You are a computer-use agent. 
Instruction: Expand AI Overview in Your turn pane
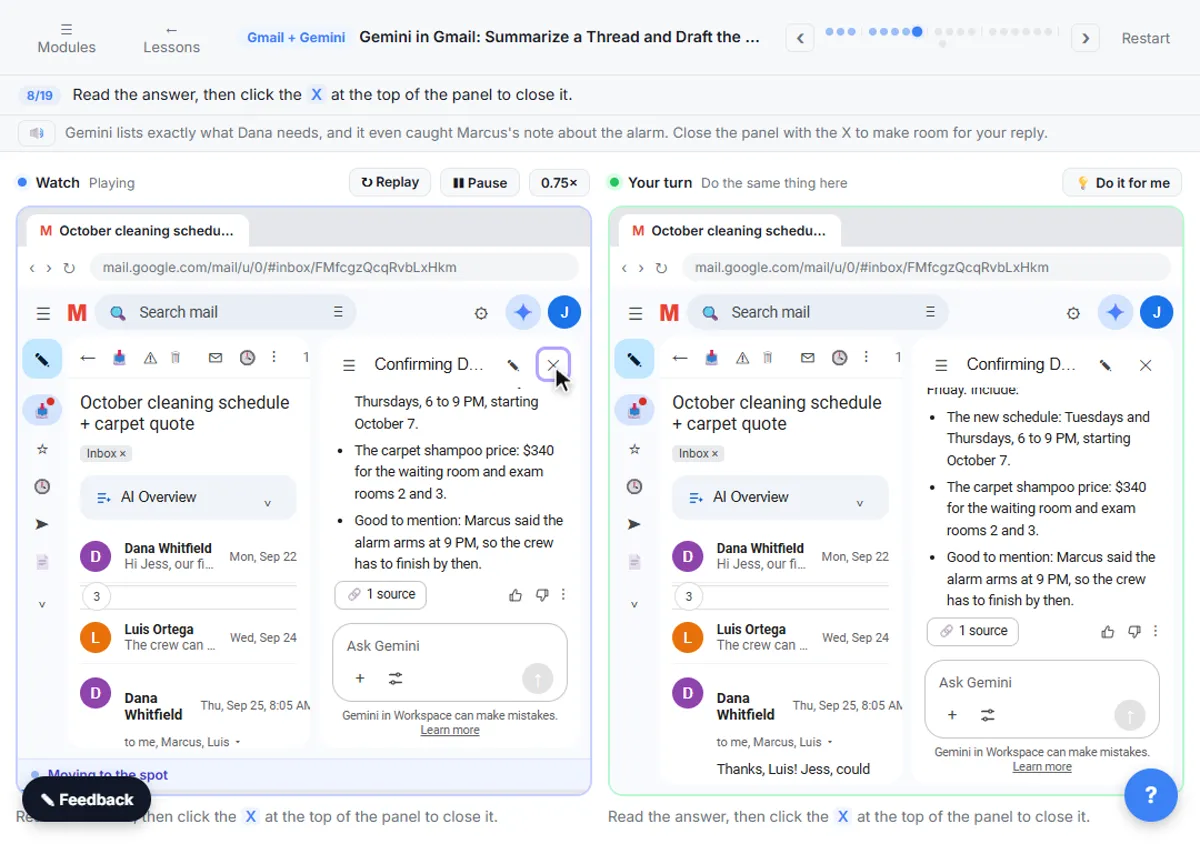[780, 497]
